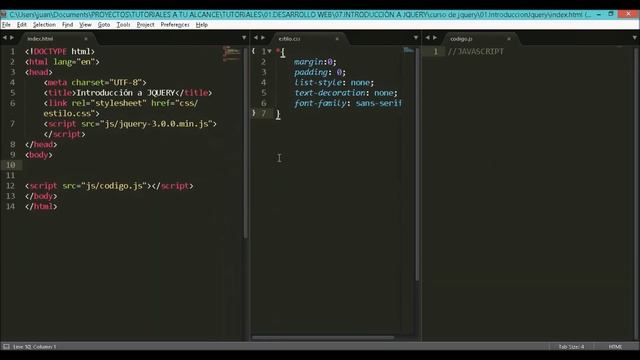Close the codigo.js tab
Screen dimensions: 640x360
click(509, 39)
